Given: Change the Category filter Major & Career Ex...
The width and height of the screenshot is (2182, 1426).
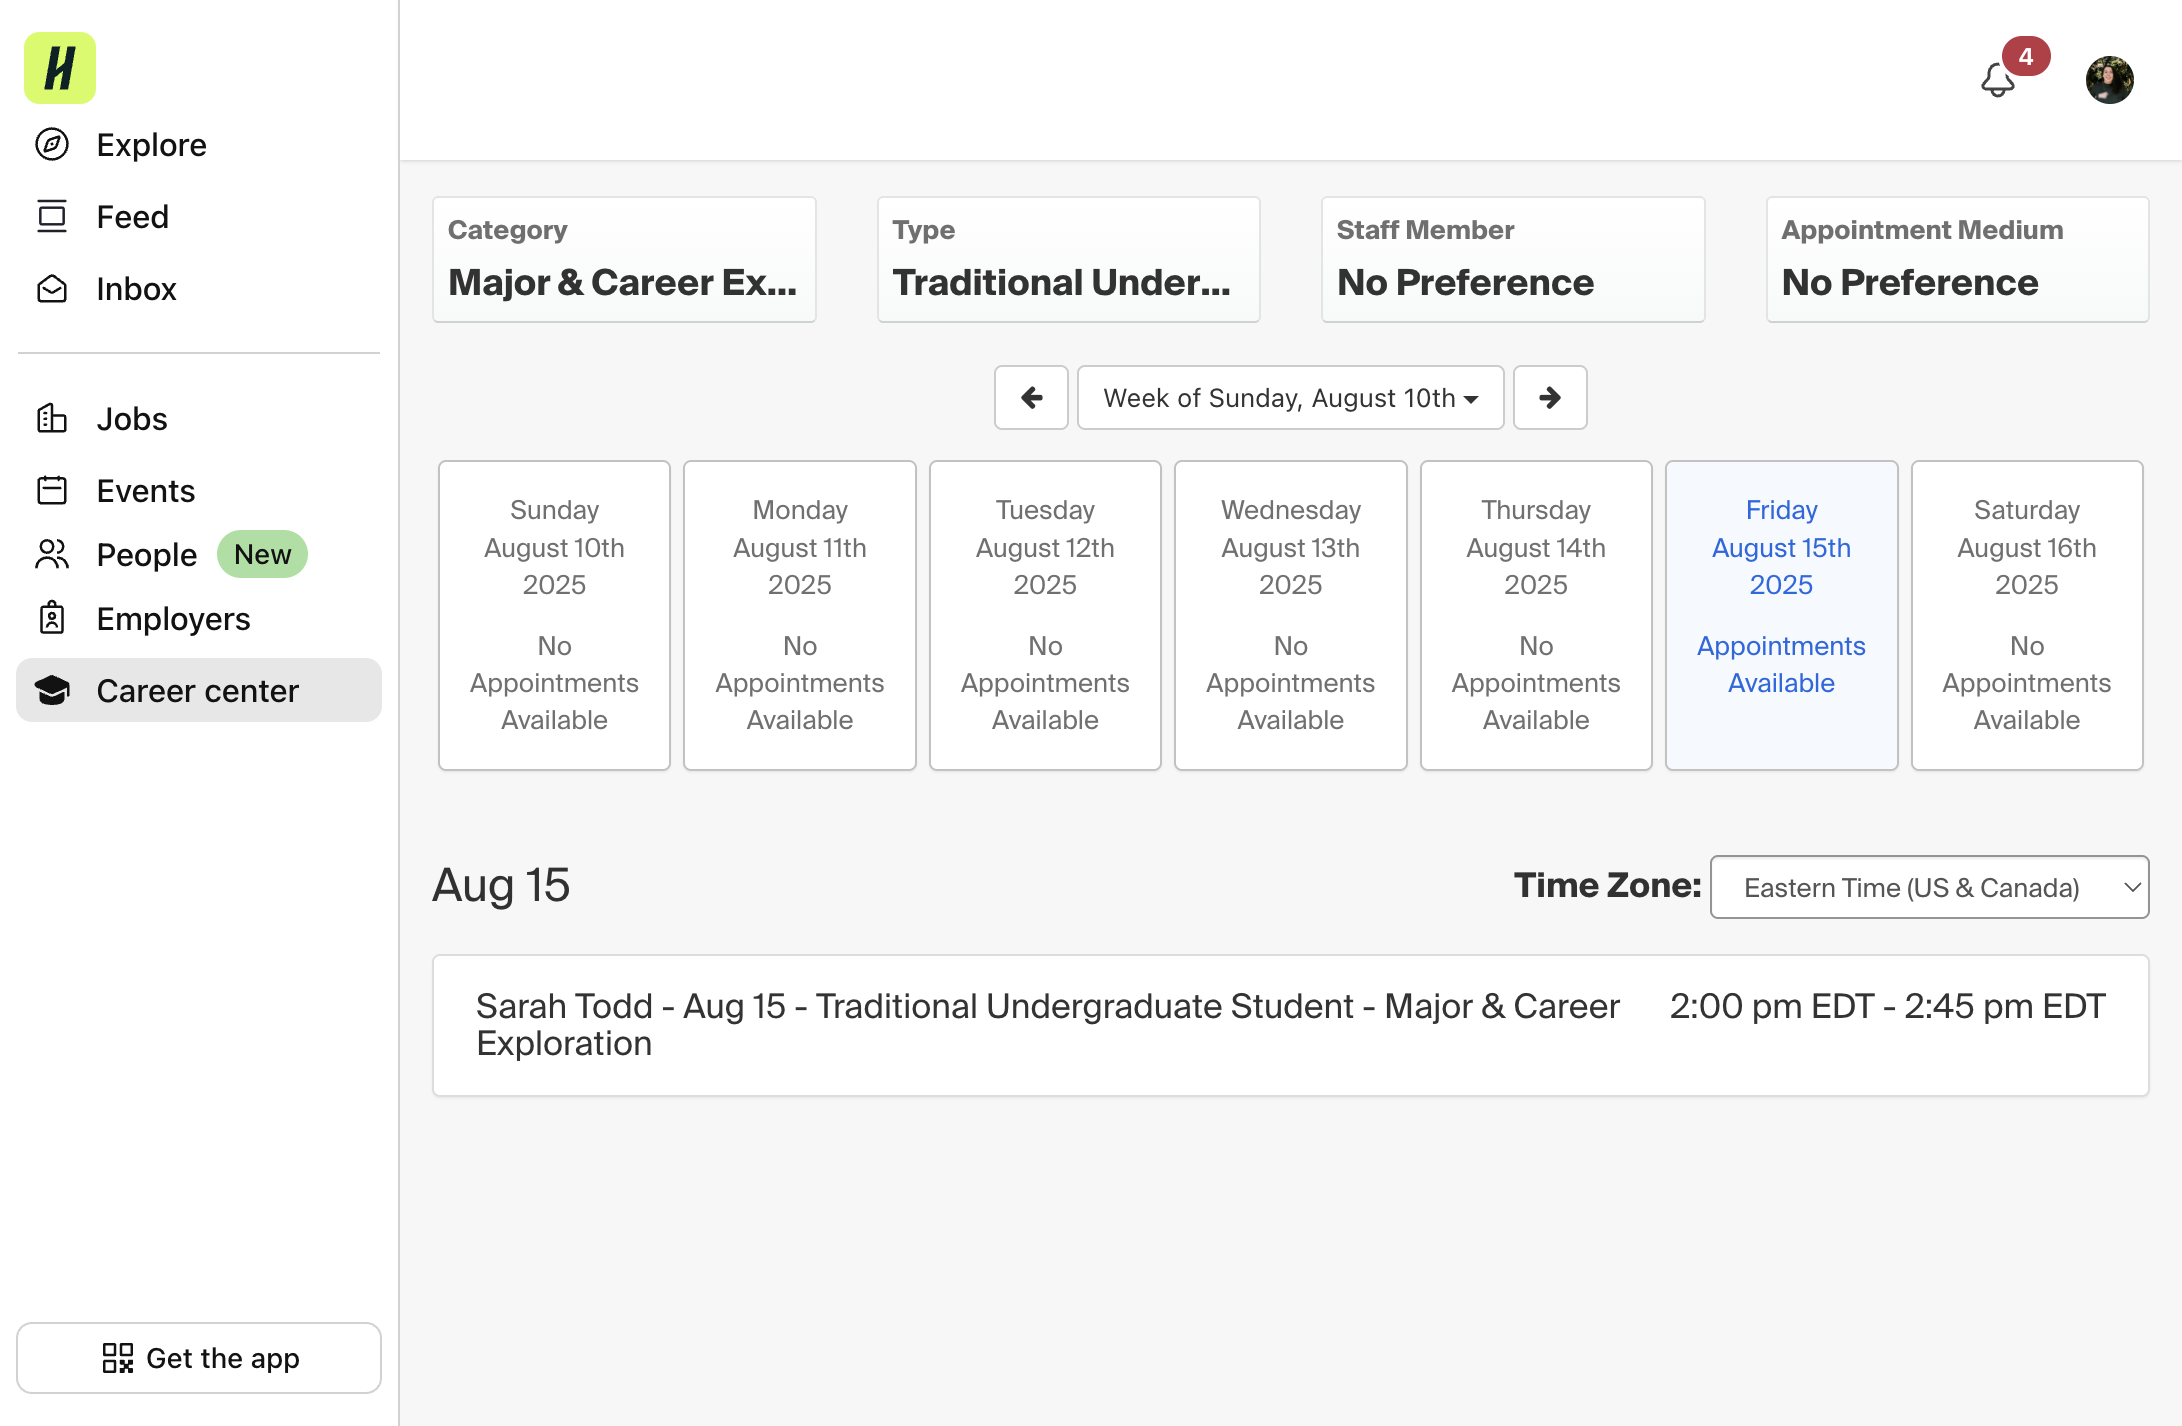Looking at the screenshot, I should [x=624, y=260].
